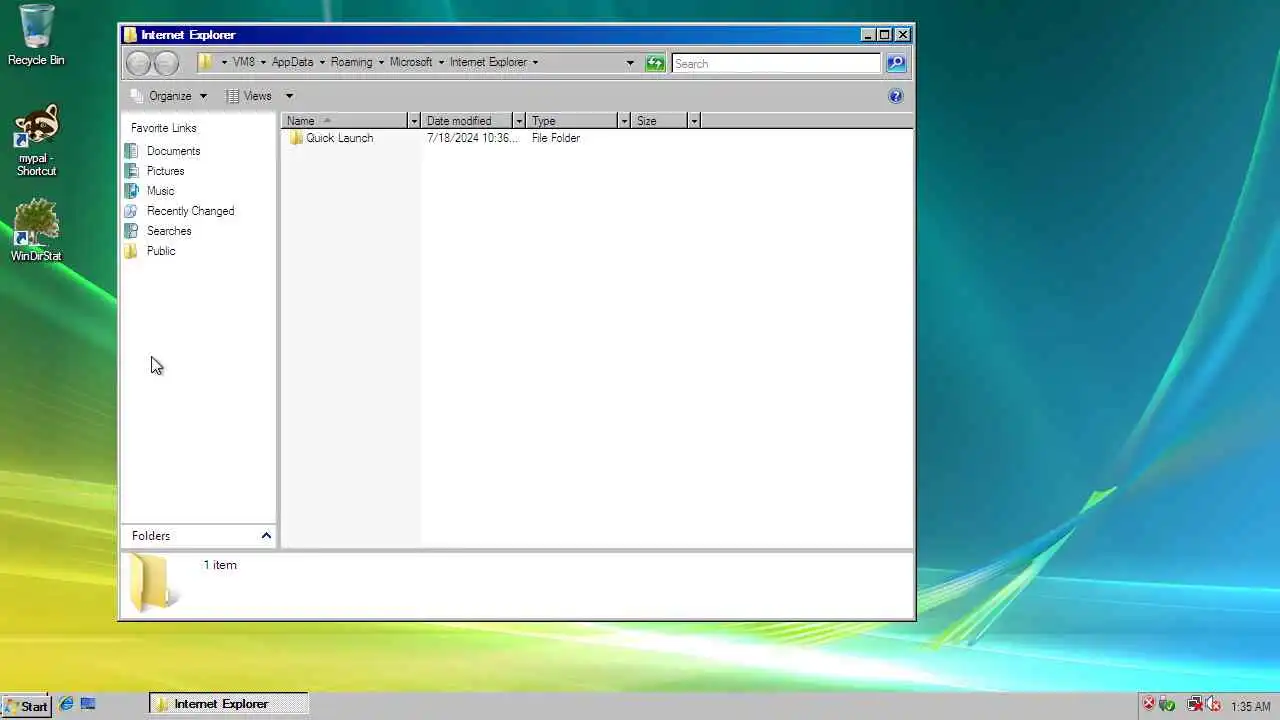The width and height of the screenshot is (1280, 720).
Task: Sort by the Date modified column header
Action: [x=467, y=121]
